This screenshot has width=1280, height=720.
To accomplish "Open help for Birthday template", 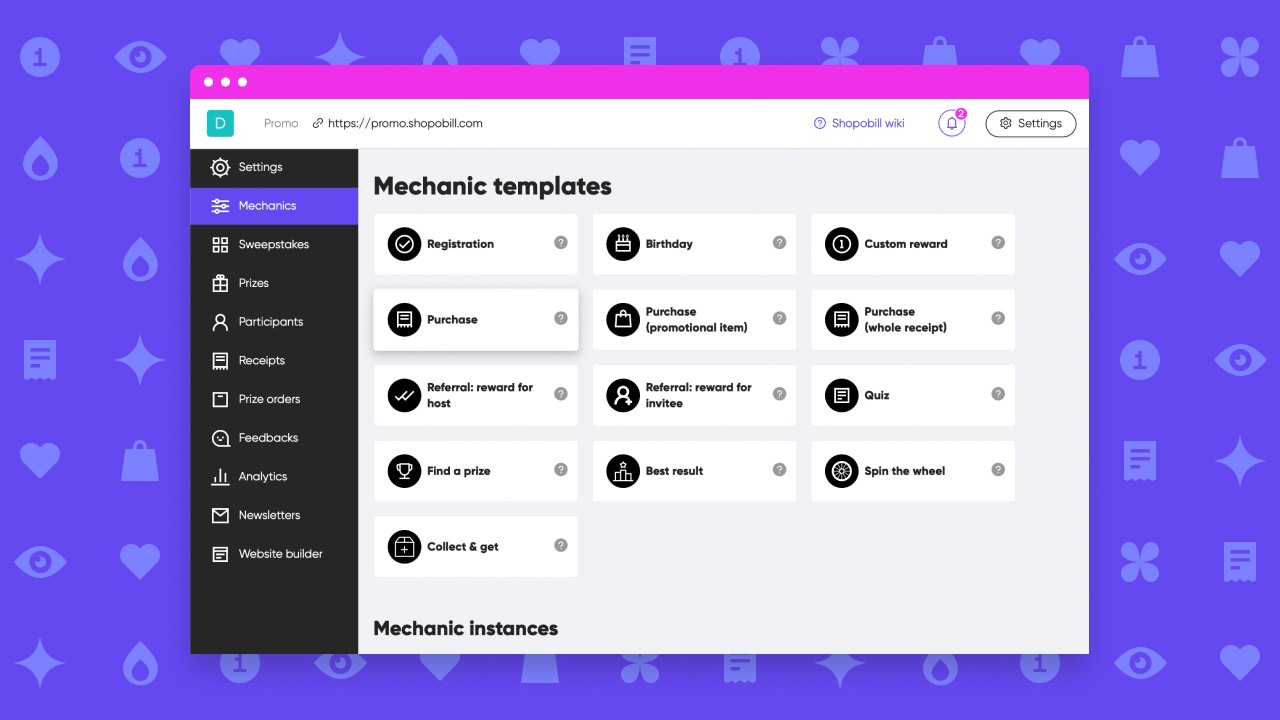I will 780,242.
